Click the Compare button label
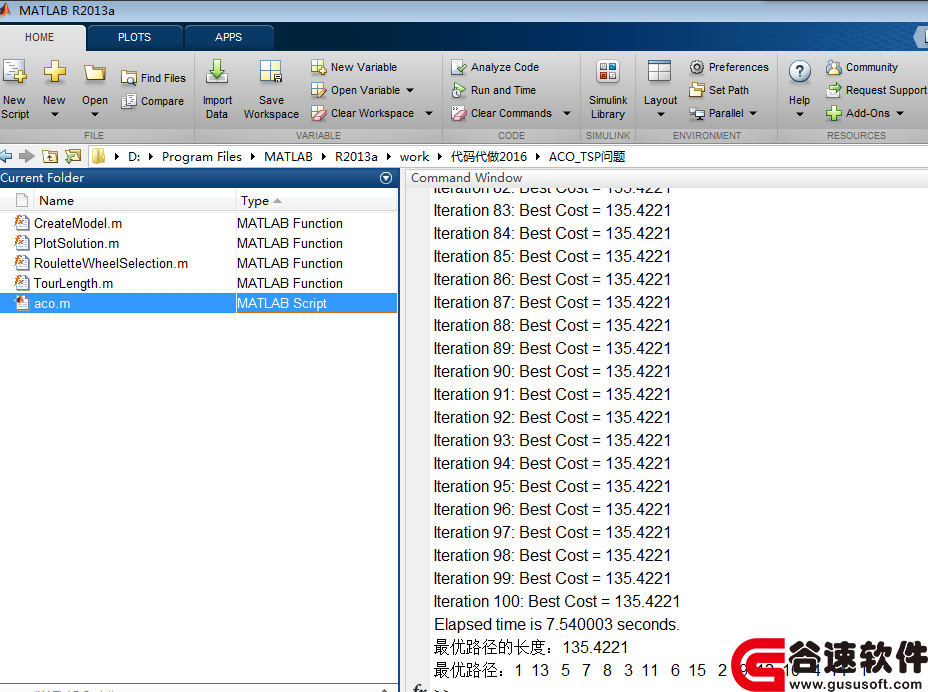 tap(162, 101)
